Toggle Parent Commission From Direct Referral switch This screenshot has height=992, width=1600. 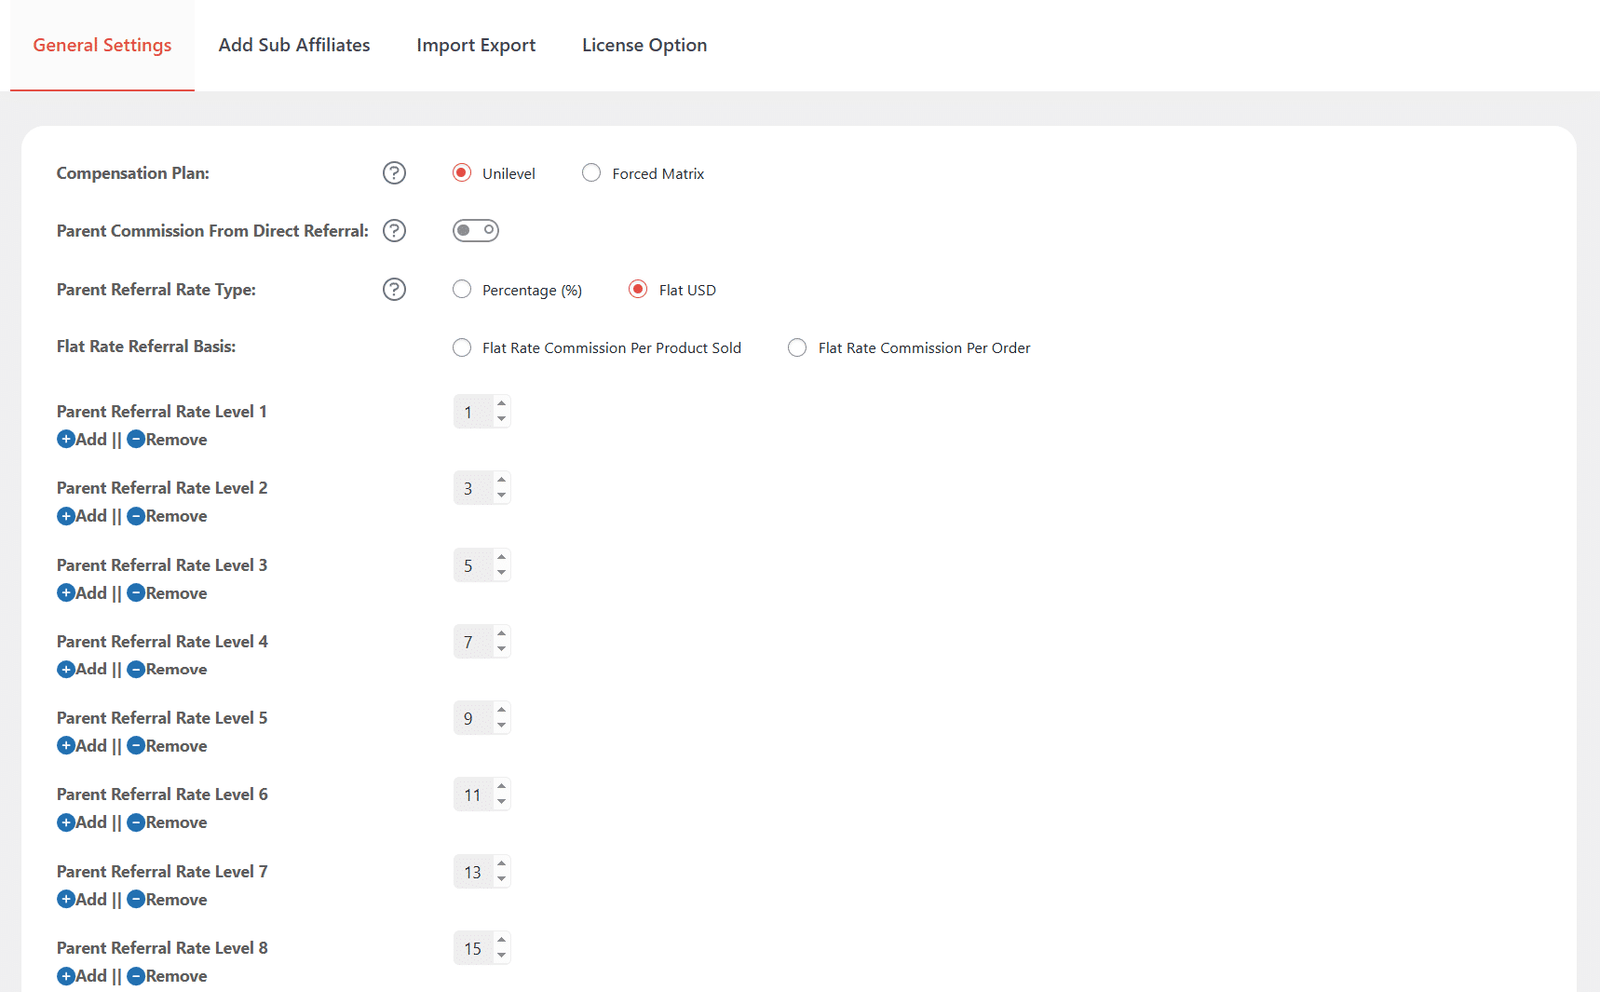click(x=476, y=230)
